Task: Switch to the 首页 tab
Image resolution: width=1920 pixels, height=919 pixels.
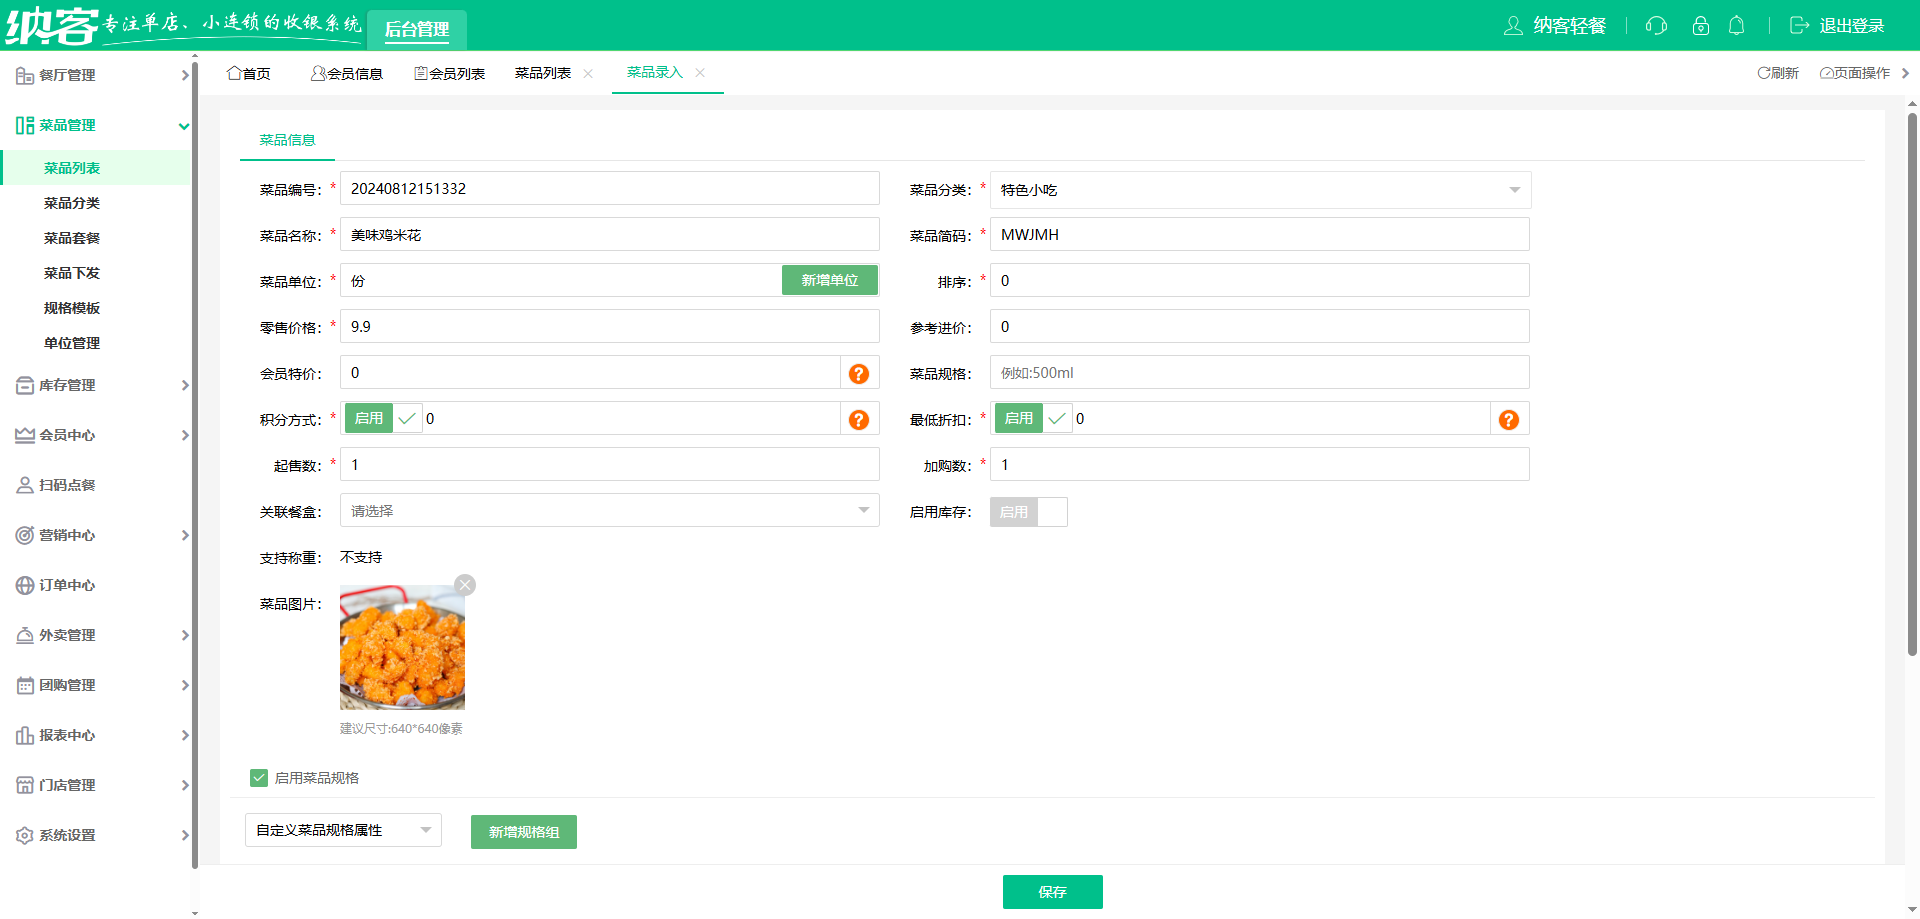Action: tap(249, 72)
